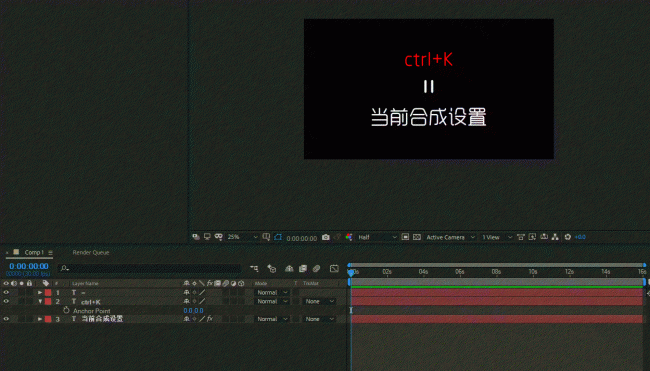
Task: Click the viewer Timeline icon
Action: pos(544,237)
